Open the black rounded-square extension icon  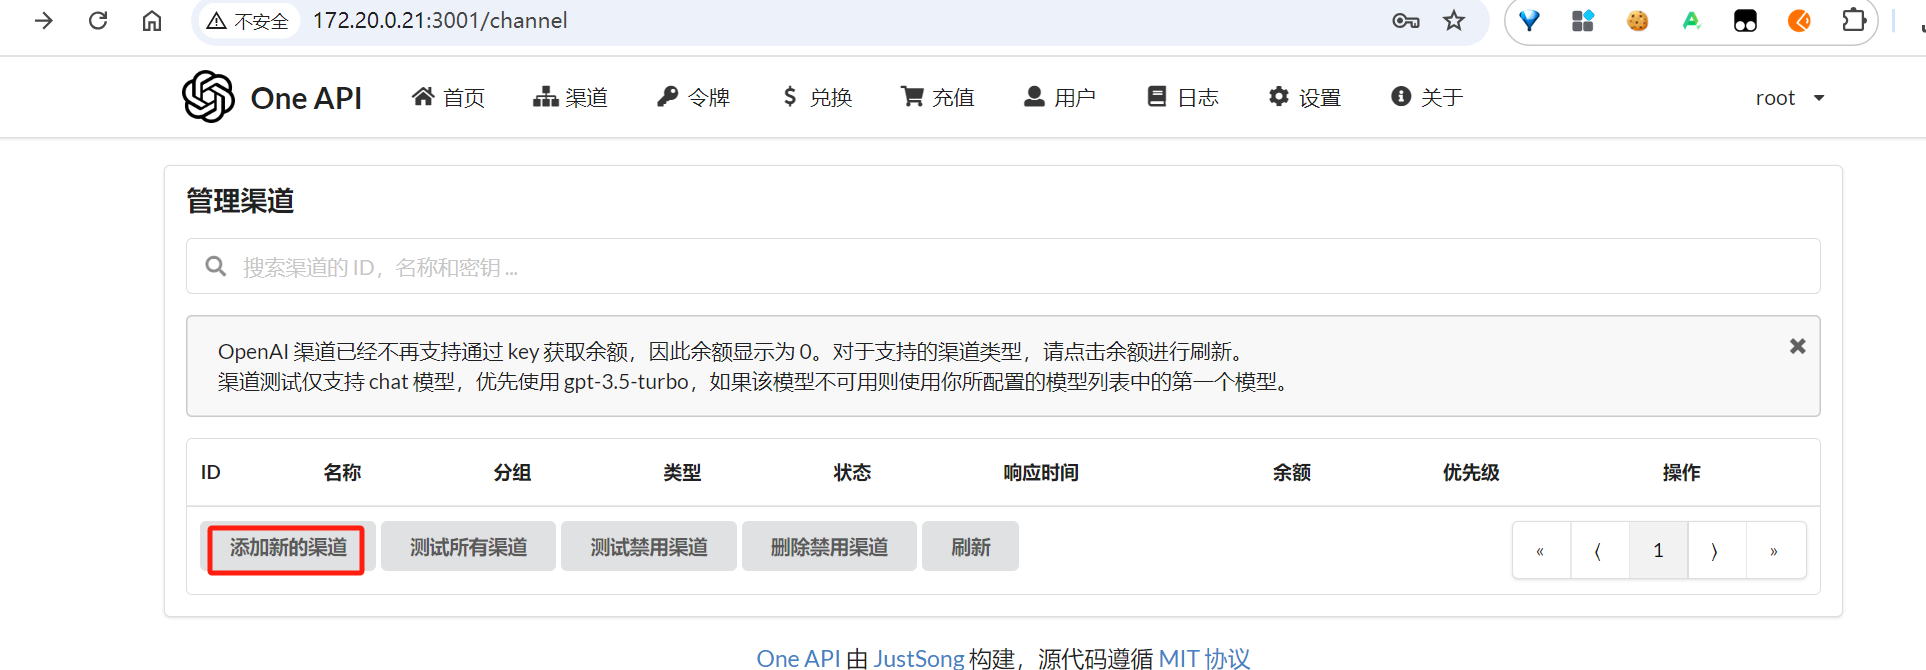click(1745, 20)
